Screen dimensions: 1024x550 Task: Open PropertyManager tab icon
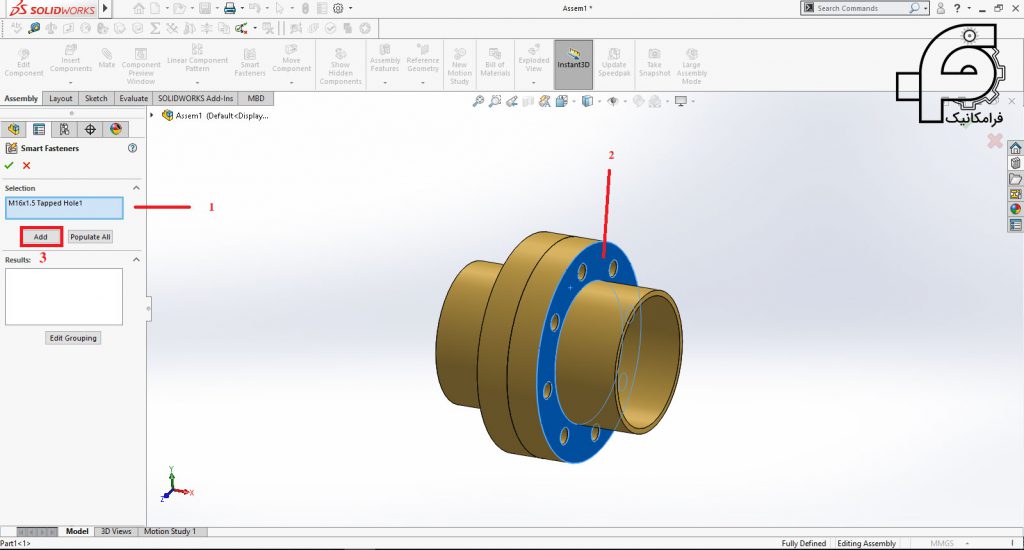tap(39, 129)
